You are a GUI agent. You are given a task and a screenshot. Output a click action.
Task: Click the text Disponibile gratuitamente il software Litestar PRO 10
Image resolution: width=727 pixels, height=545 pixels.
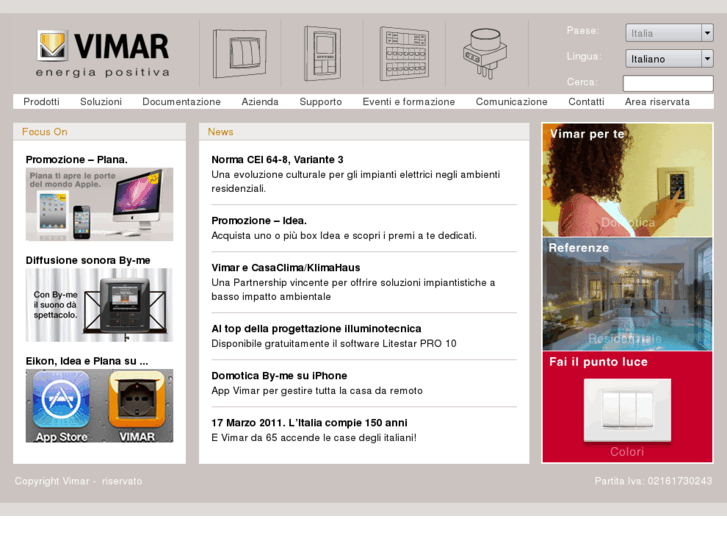(334, 343)
